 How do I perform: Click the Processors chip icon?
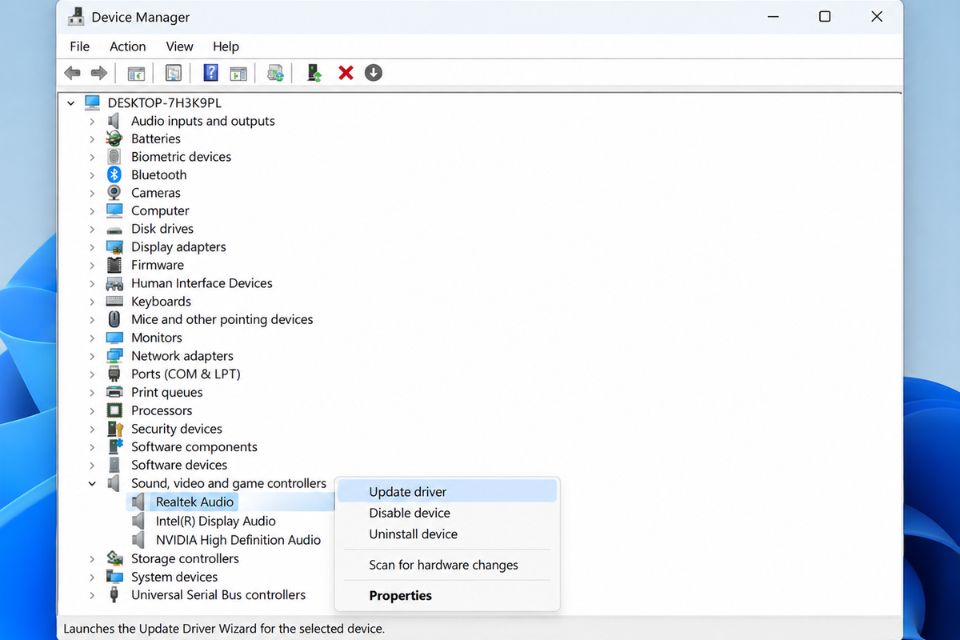coord(114,410)
